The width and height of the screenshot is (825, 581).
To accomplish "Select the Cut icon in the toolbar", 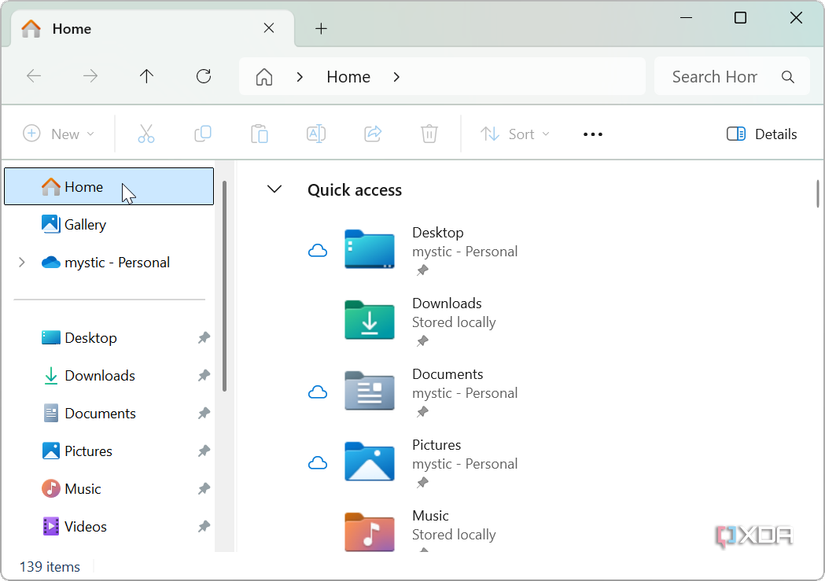I will pyautogui.click(x=146, y=133).
